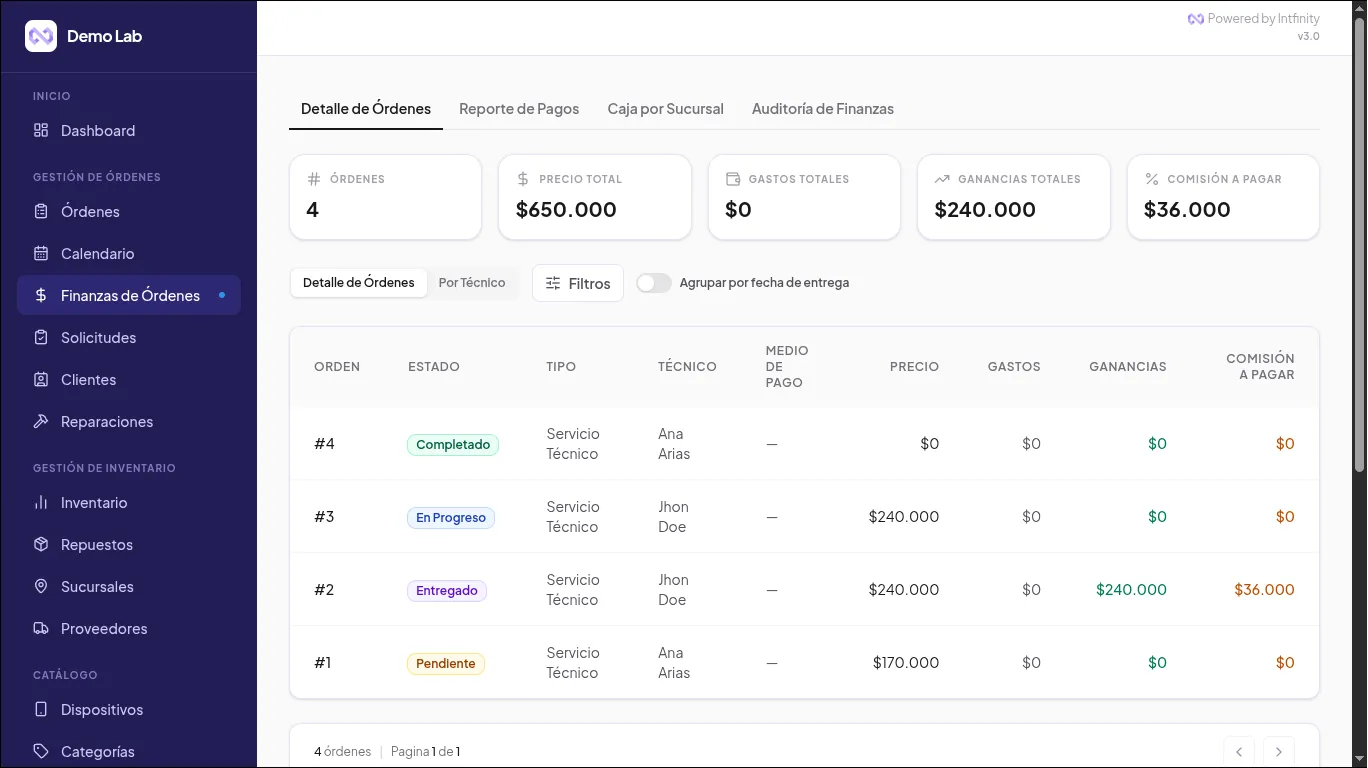The height and width of the screenshot is (768, 1368).
Task: Click the Precio Total summary card
Action: [595, 197]
